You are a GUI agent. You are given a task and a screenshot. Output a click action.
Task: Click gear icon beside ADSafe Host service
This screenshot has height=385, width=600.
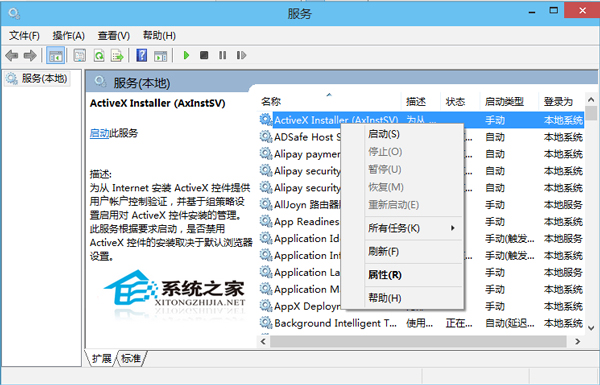pos(266,136)
